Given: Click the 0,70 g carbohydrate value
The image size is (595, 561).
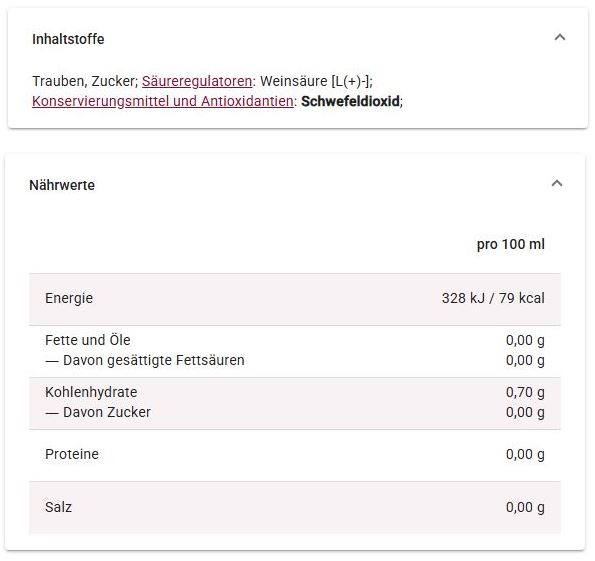Looking at the screenshot, I should pyautogui.click(x=525, y=392).
